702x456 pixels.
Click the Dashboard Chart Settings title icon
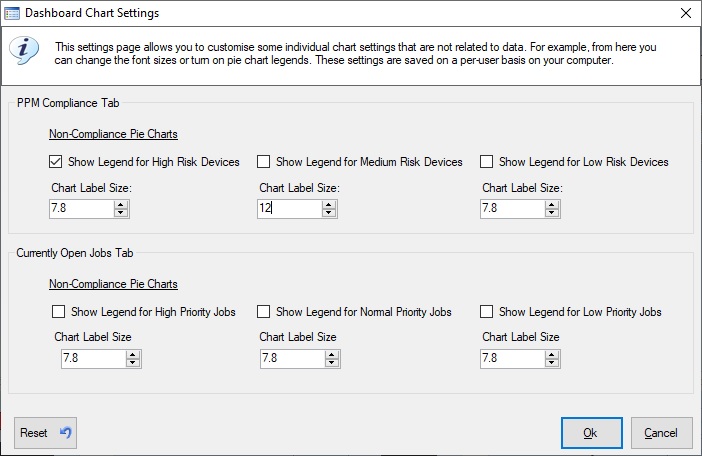click(12, 13)
